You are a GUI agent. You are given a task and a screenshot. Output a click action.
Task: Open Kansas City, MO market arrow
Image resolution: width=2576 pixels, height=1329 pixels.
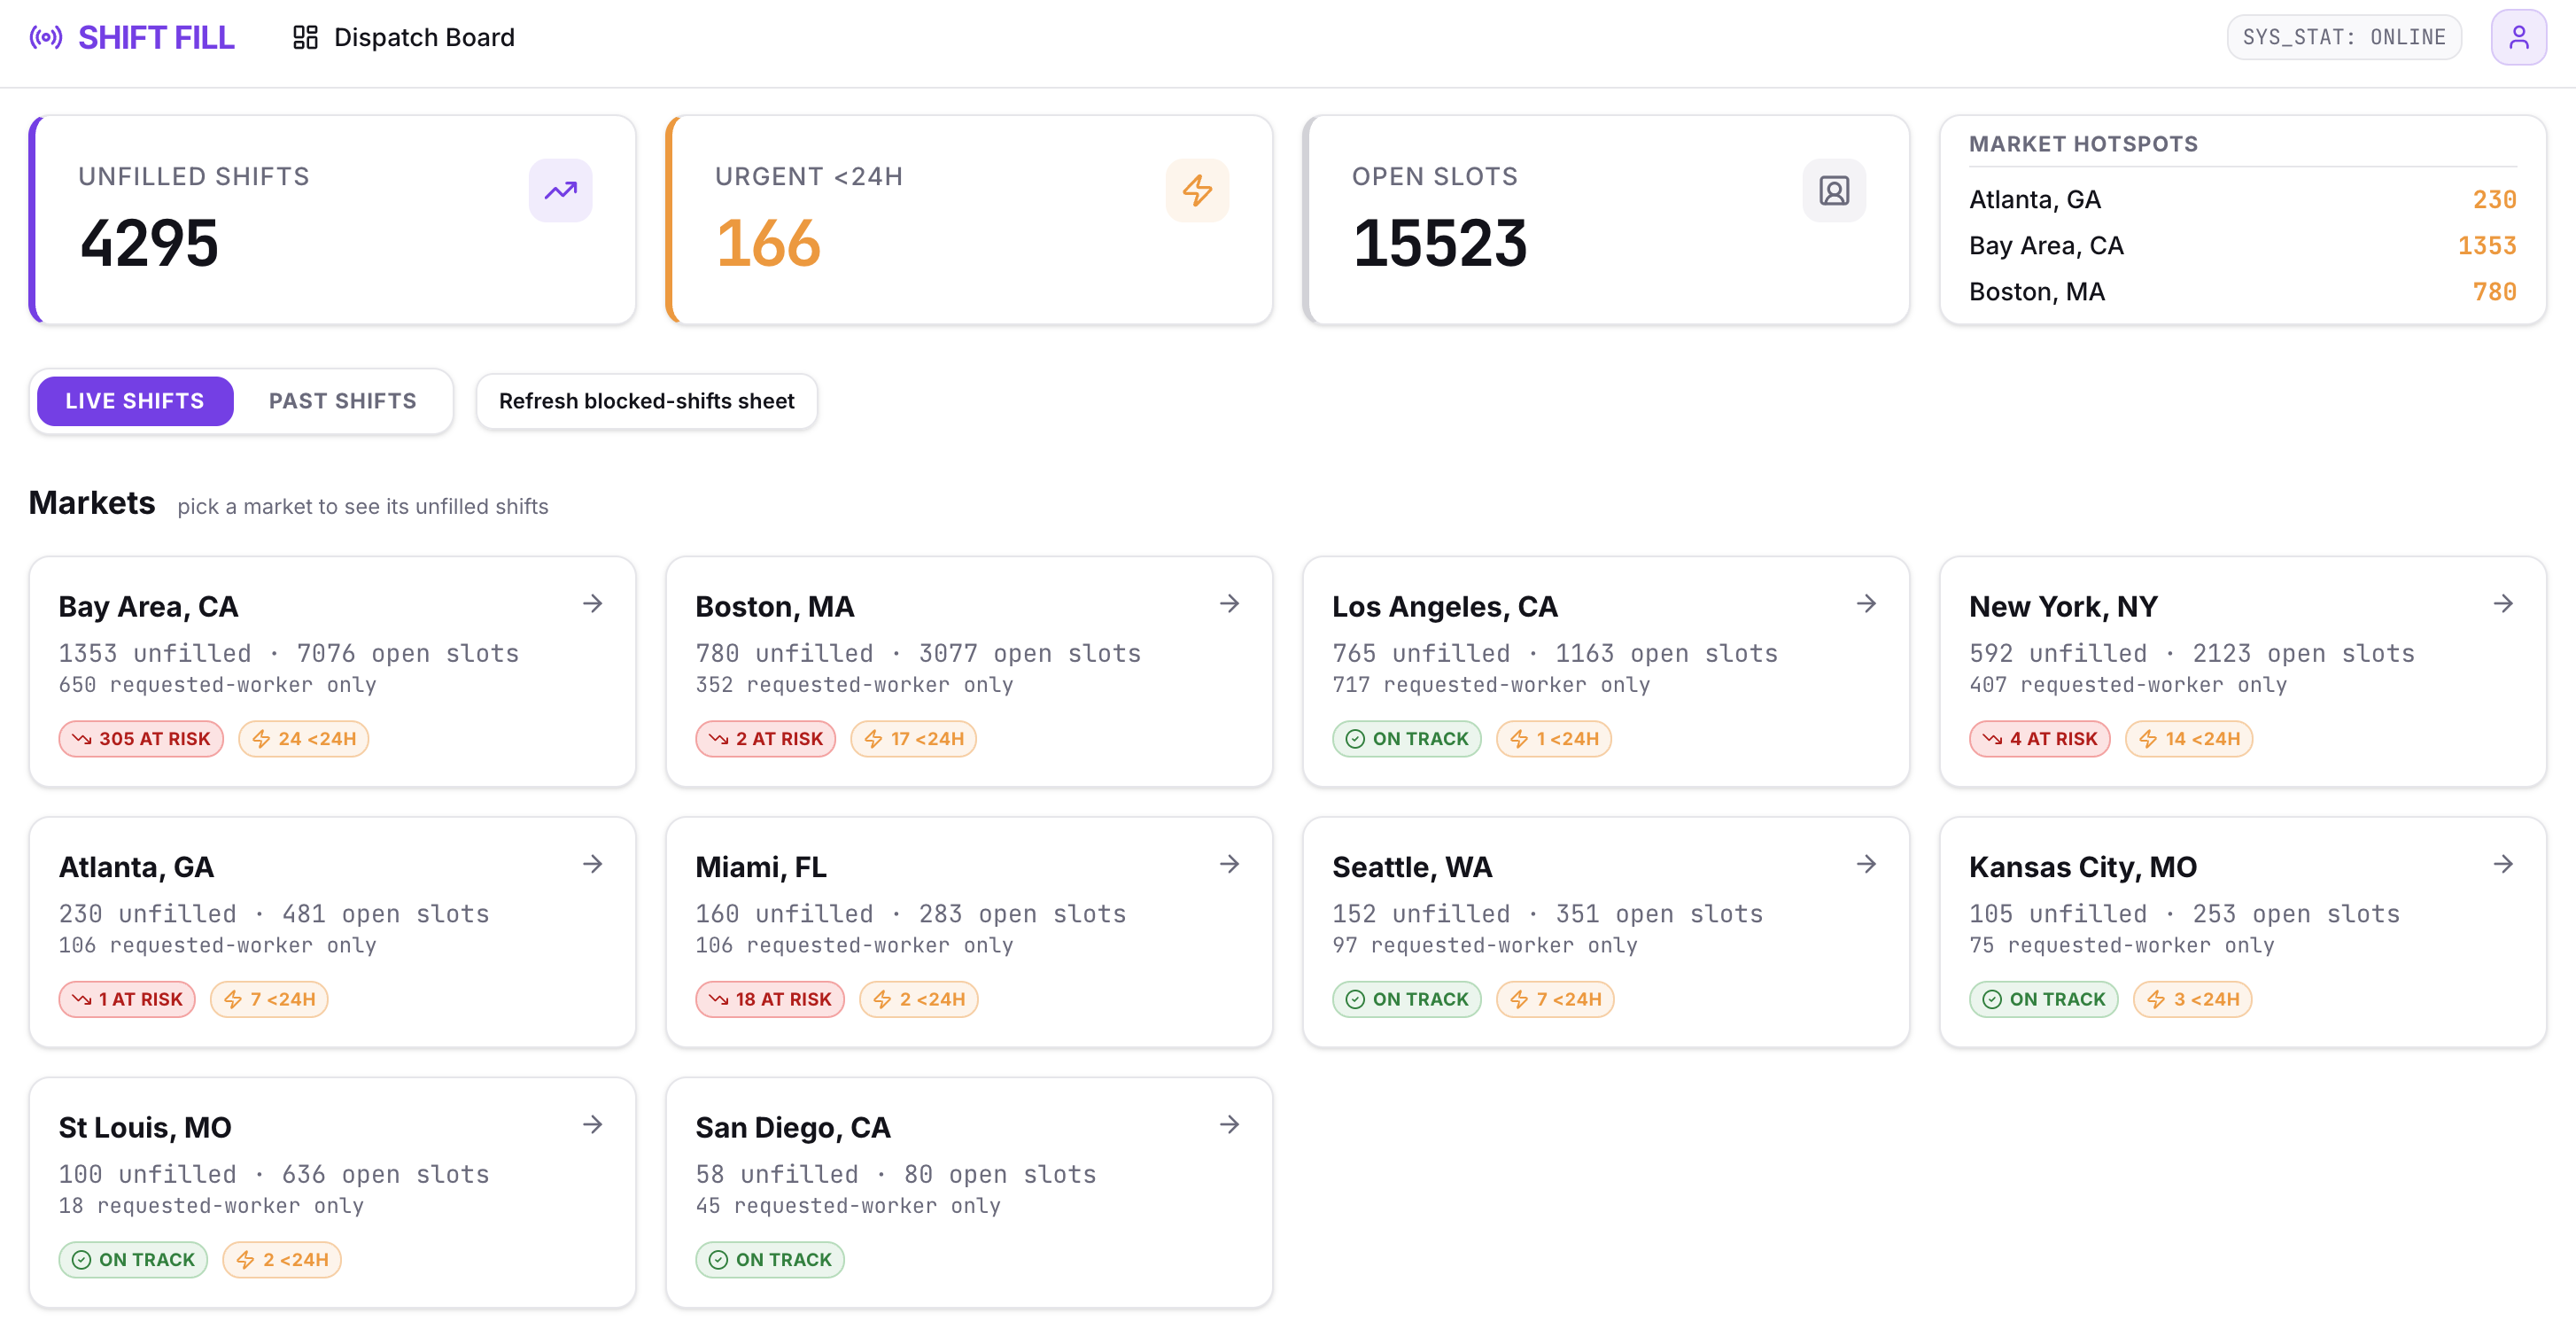[x=2503, y=864]
